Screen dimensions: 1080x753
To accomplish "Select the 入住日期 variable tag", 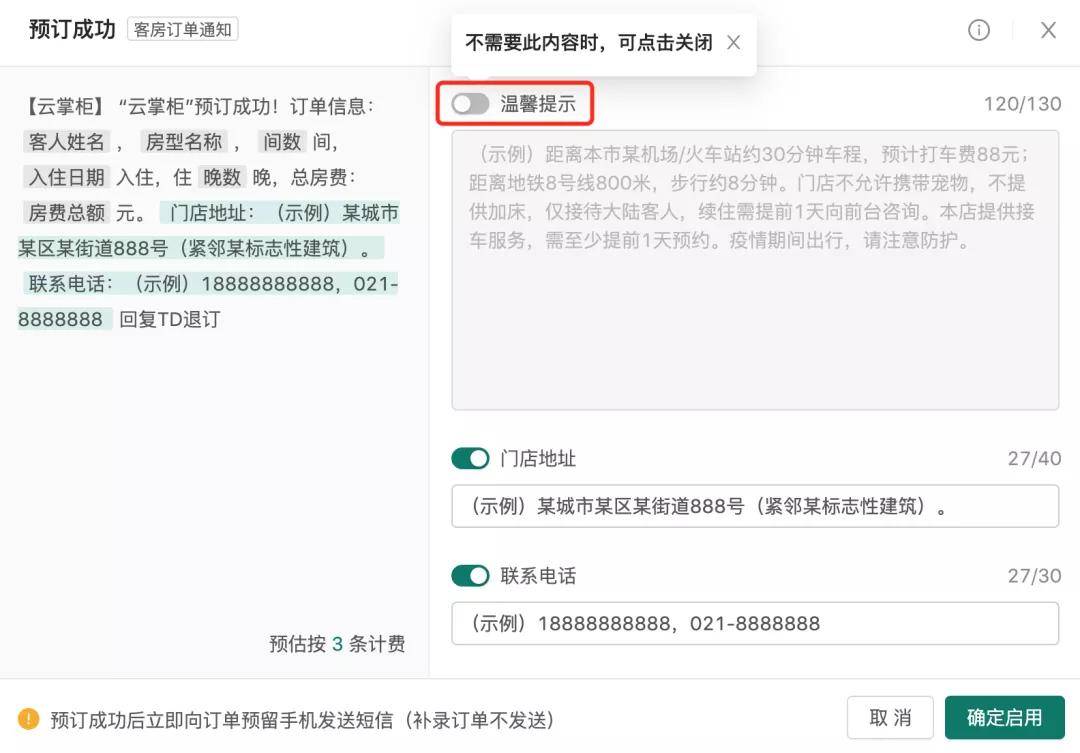I will pos(67,177).
